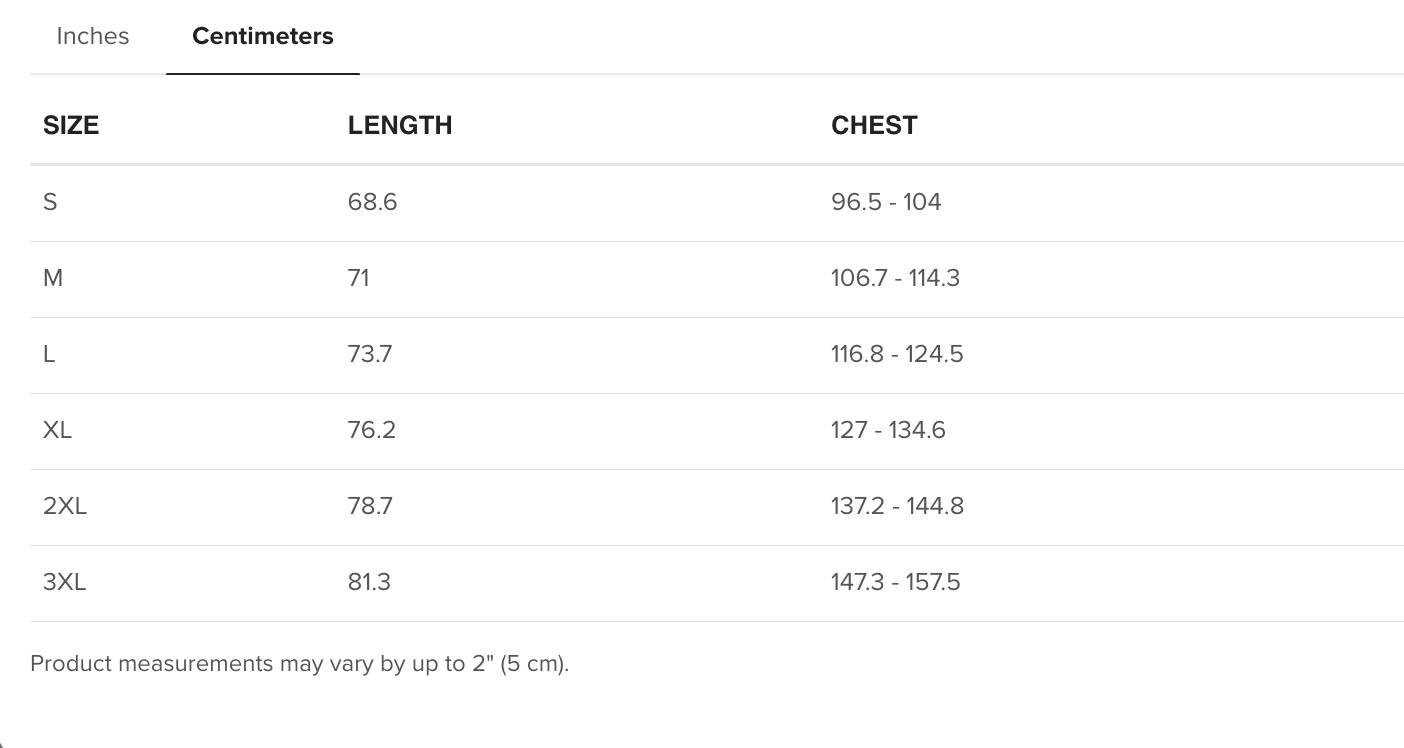Viewport: 1404px width, 748px height.
Task: Click the product measurements disclaimer text
Action: [299, 664]
